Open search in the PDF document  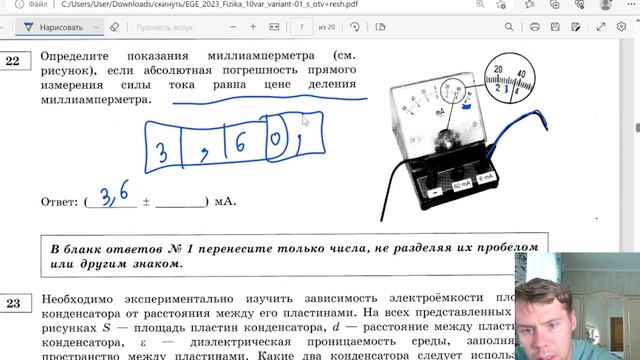point(509,27)
